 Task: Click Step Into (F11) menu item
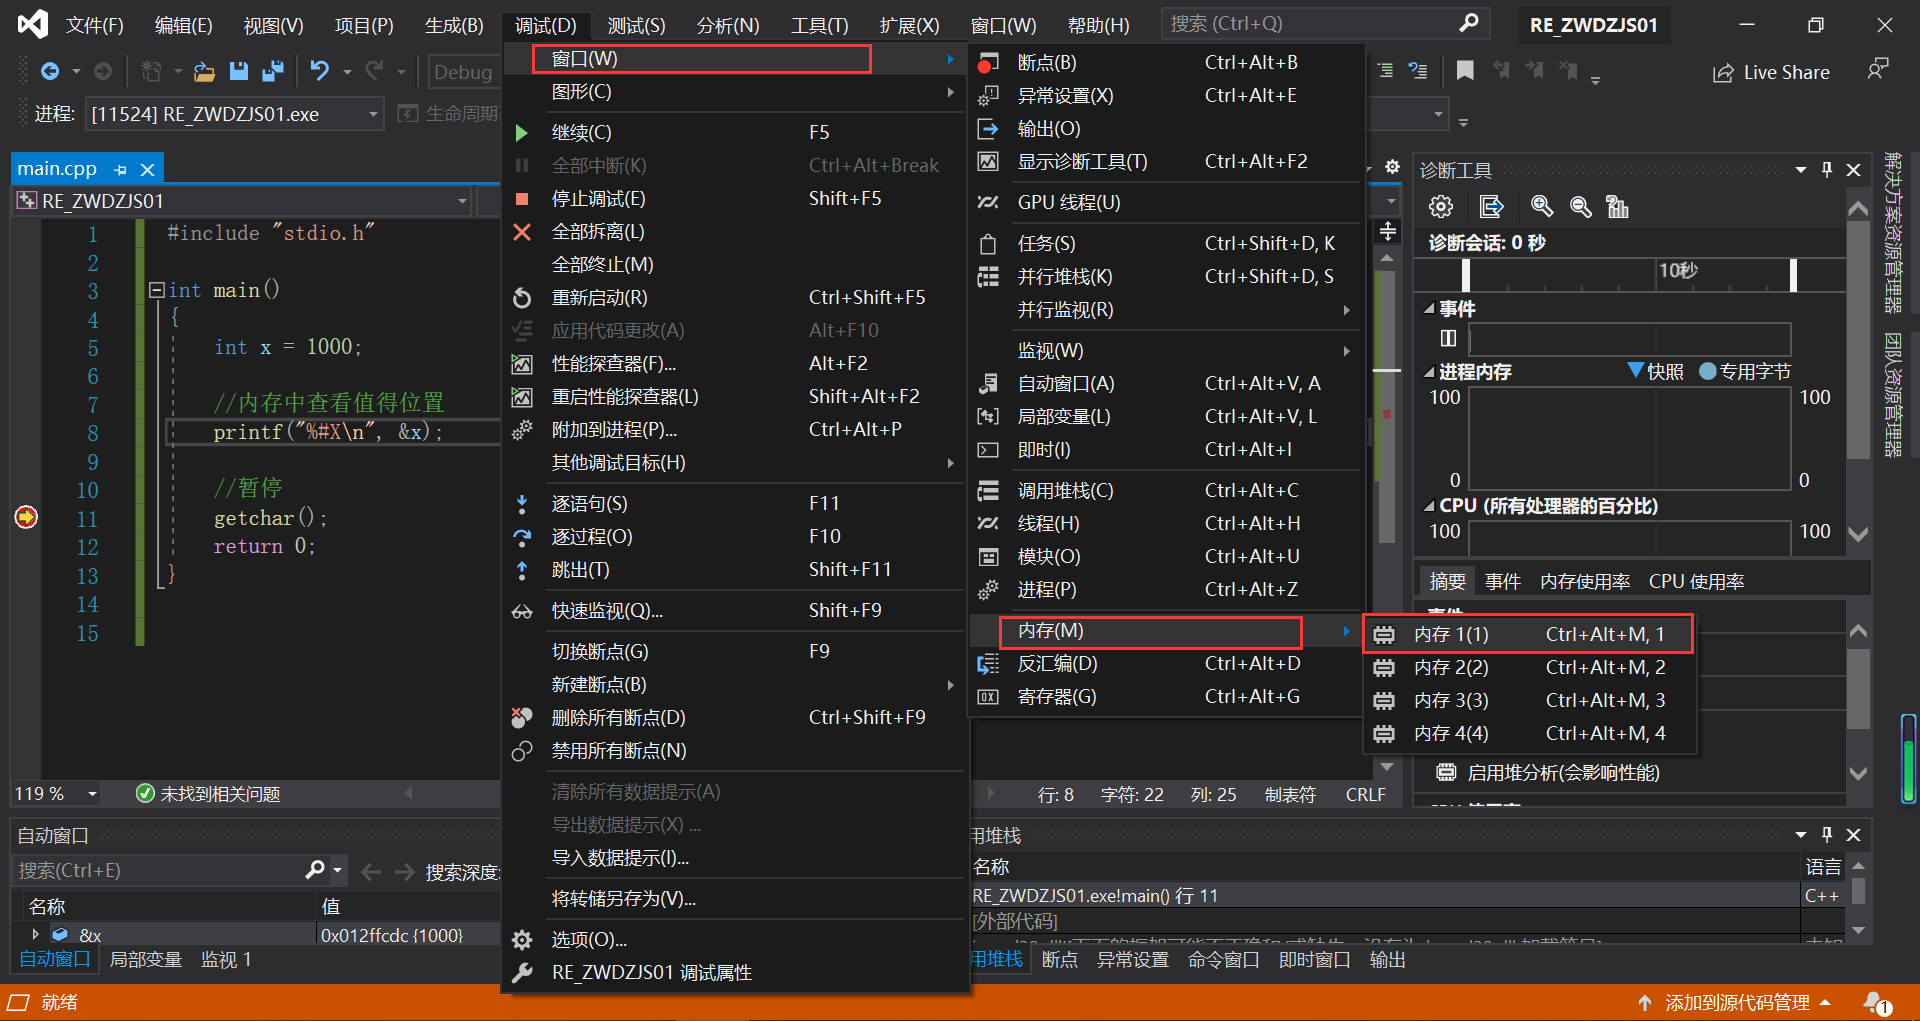pos(734,503)
